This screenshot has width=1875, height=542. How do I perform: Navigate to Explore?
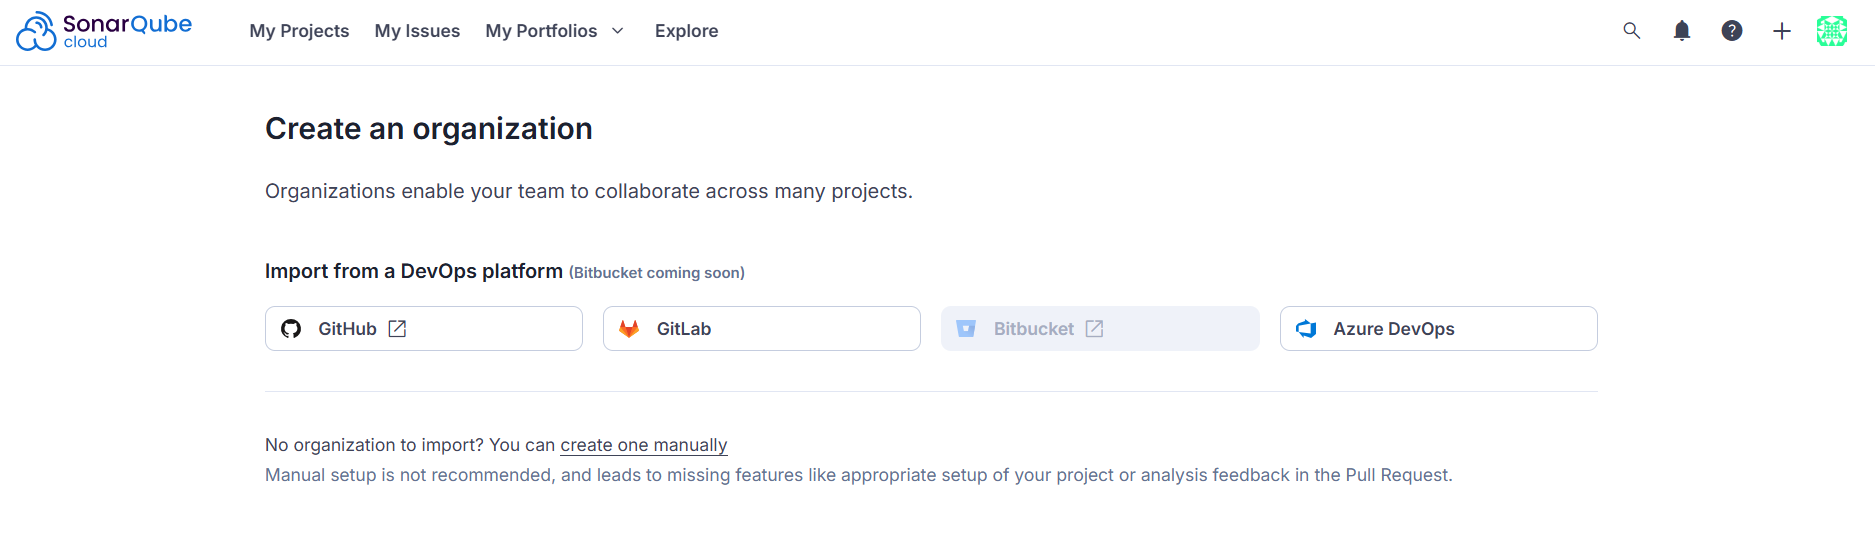pos(686,31)
